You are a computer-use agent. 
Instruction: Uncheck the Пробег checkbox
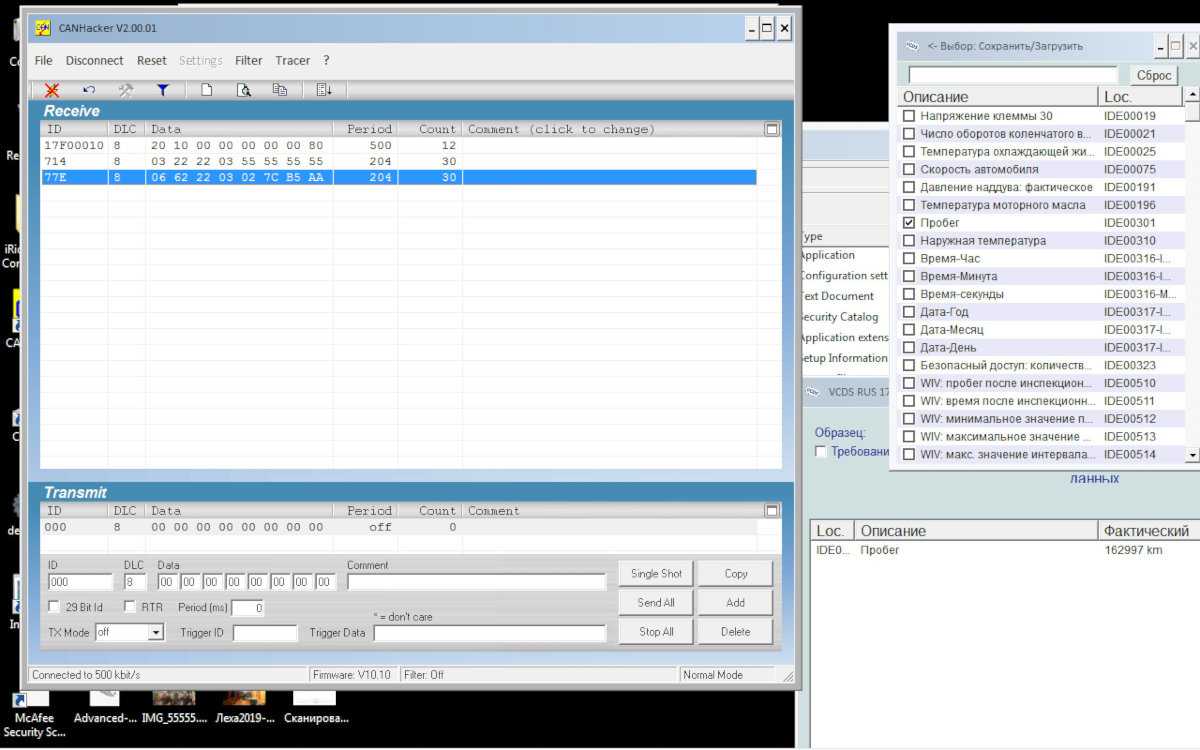[x=909, y=223]
